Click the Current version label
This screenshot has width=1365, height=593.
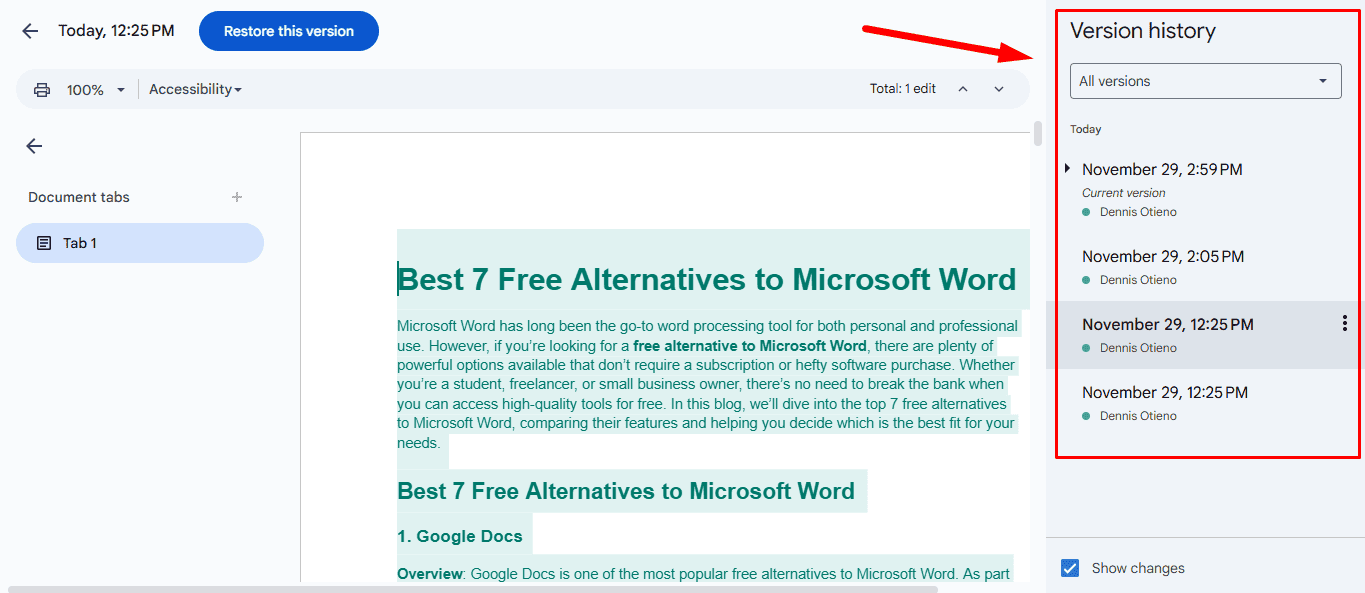(x=1124, y=193)
